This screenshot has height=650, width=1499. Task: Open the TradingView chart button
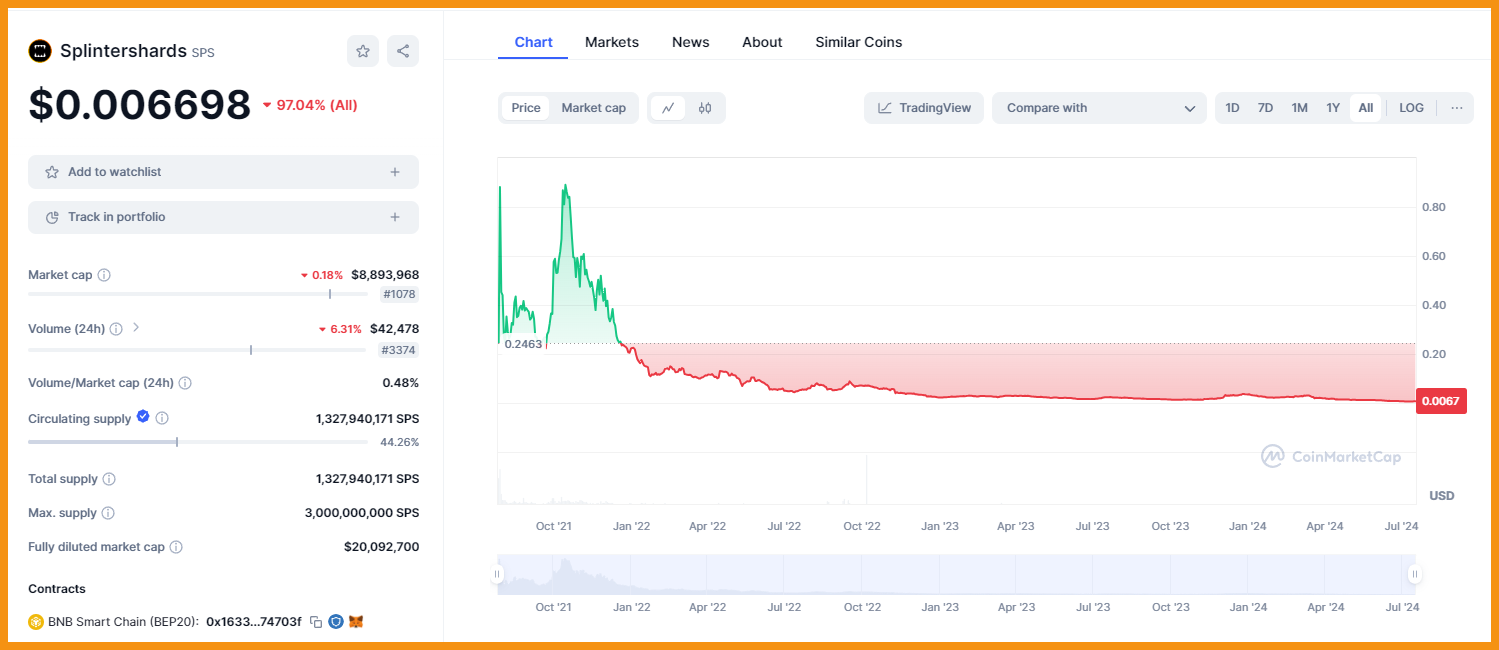924,108
